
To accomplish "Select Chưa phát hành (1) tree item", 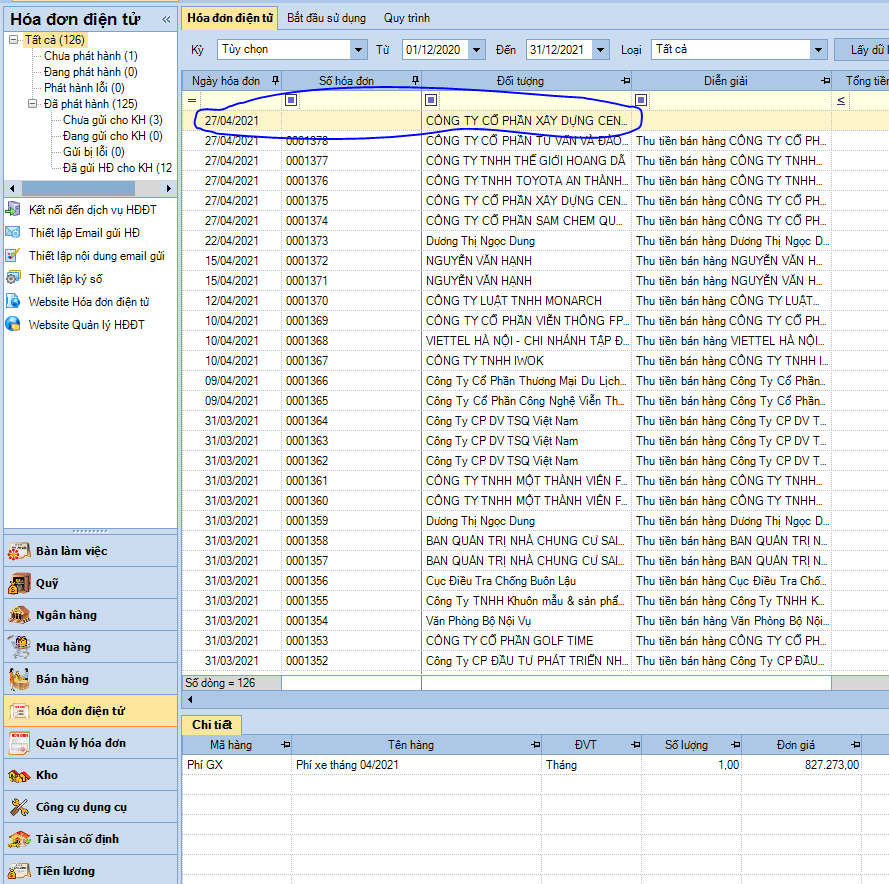I will coord(90,56).
